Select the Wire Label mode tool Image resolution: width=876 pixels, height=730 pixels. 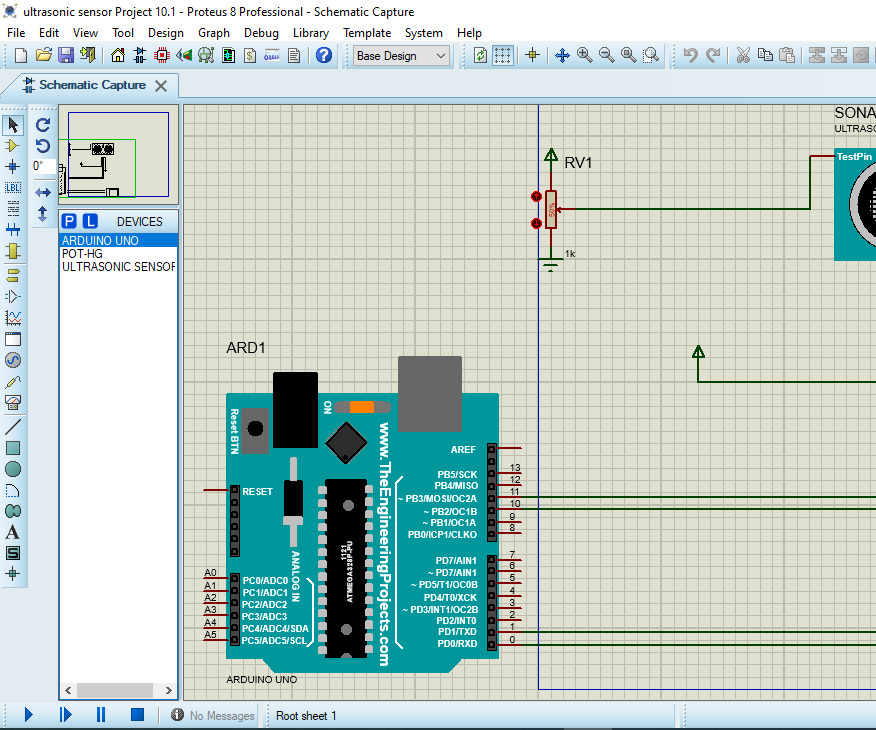[13, 187]
